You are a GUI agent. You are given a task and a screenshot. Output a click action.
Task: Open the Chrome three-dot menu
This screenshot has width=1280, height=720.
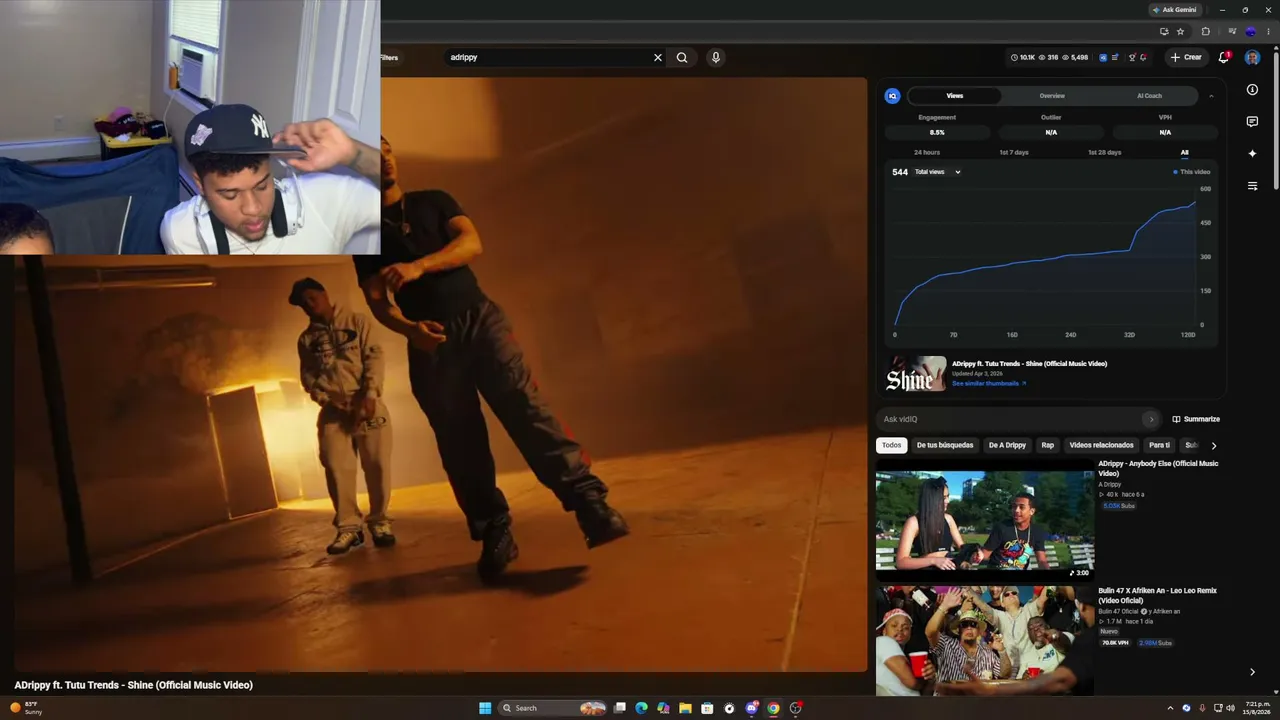1268,32
